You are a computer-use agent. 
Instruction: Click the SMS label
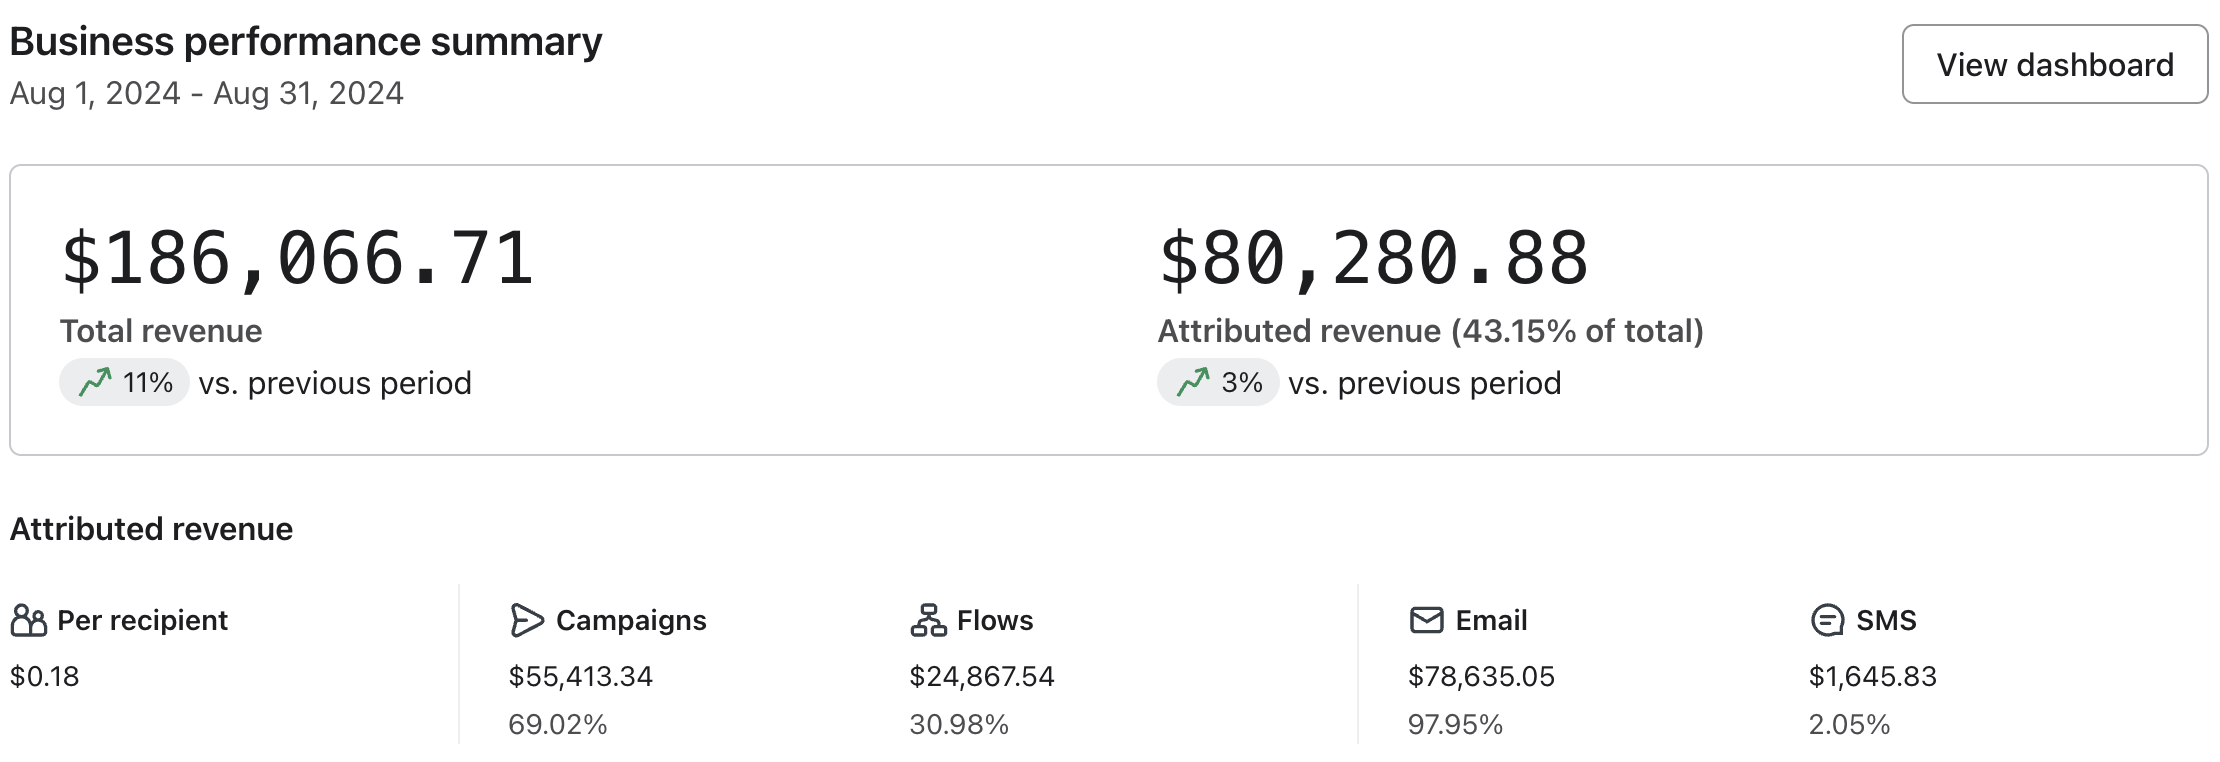[1886, 621]
